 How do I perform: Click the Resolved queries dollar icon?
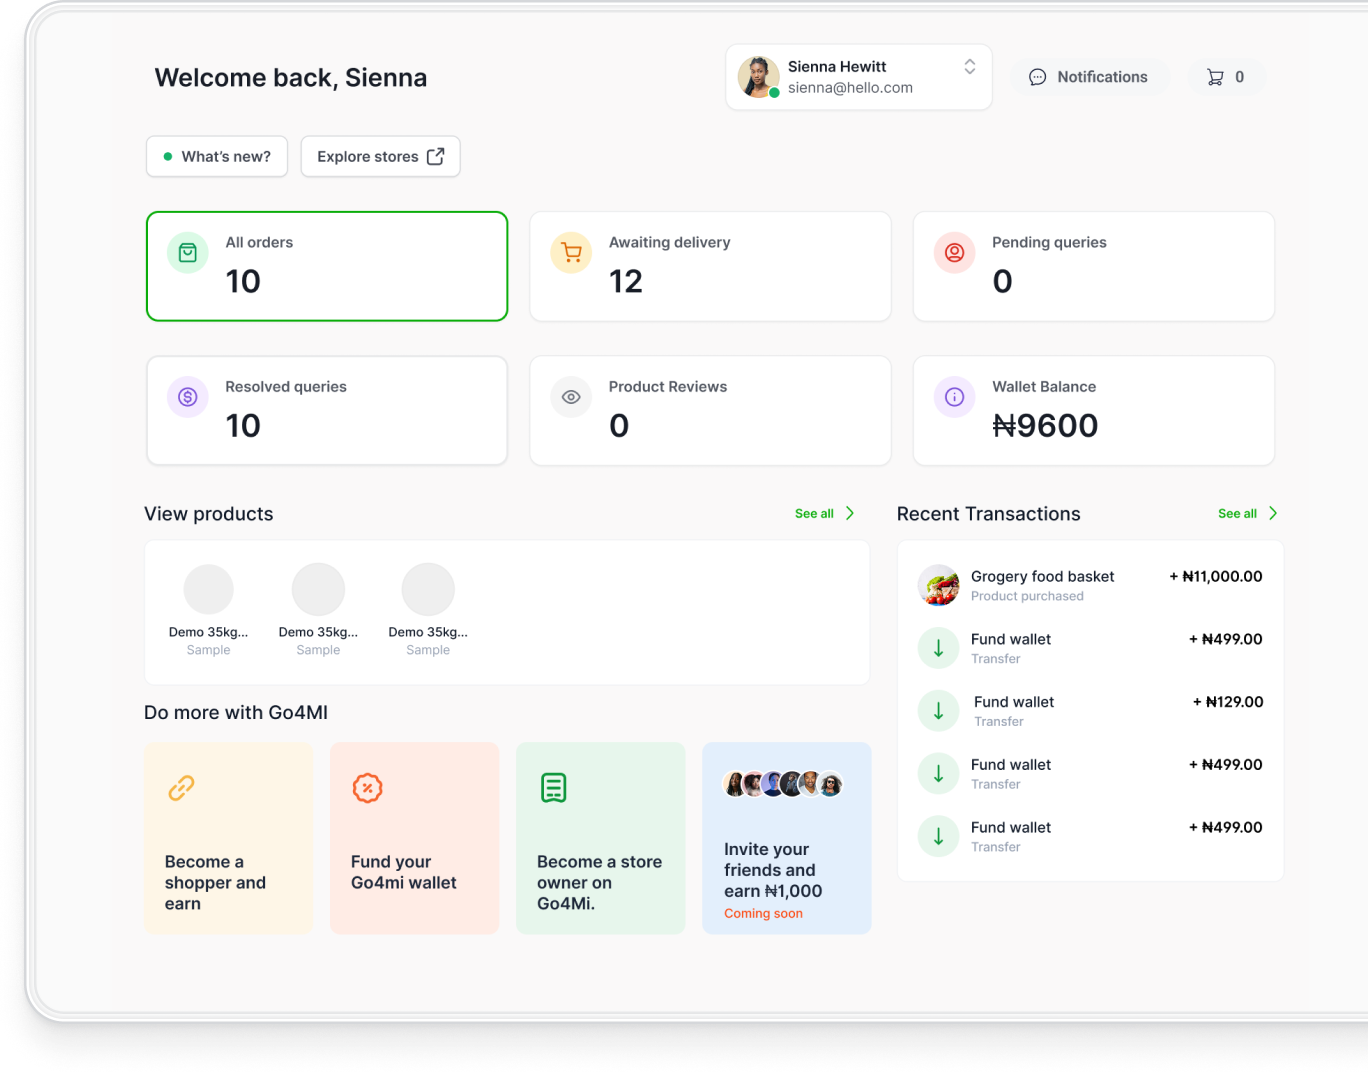[x=188, y=397]
